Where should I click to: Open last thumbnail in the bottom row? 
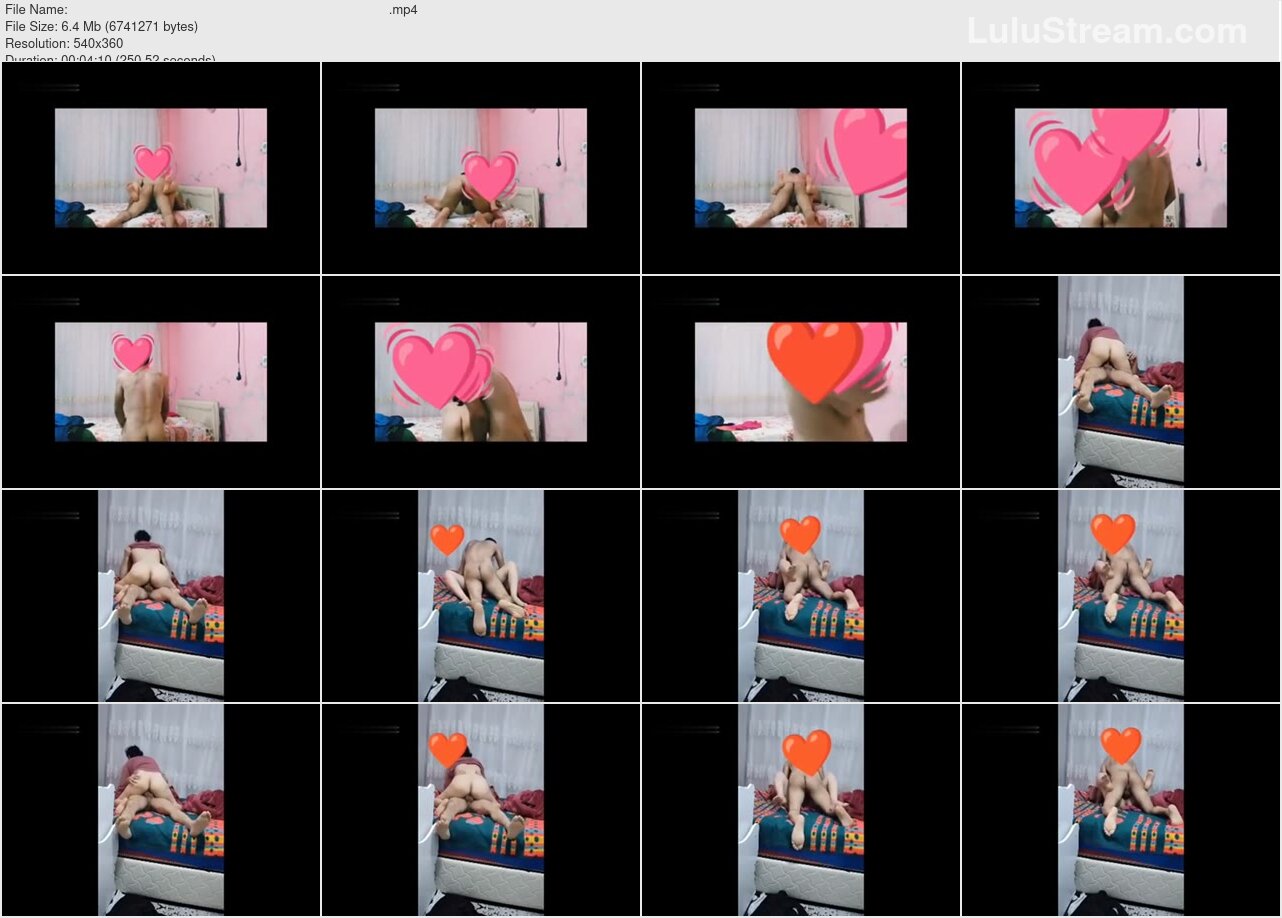[x=1121, y=809]
